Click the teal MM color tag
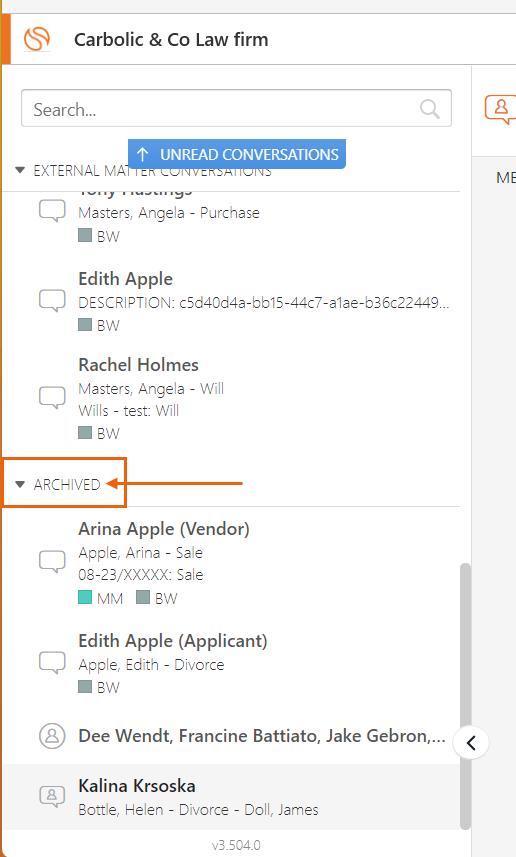The image size is (516, 857). pyautogui.click(x=101, y=598)
